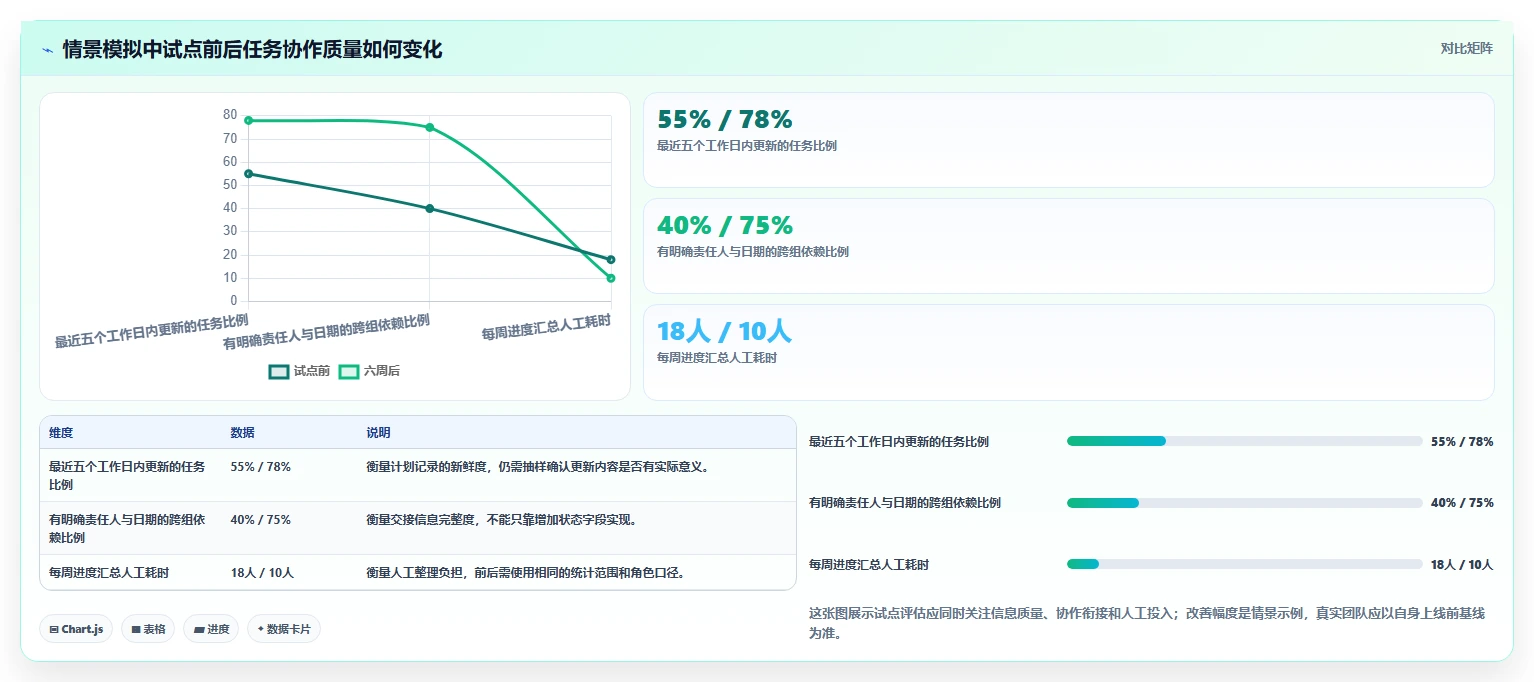
Task: Click 六周后 data point at value 78
Action: point(248,120)
